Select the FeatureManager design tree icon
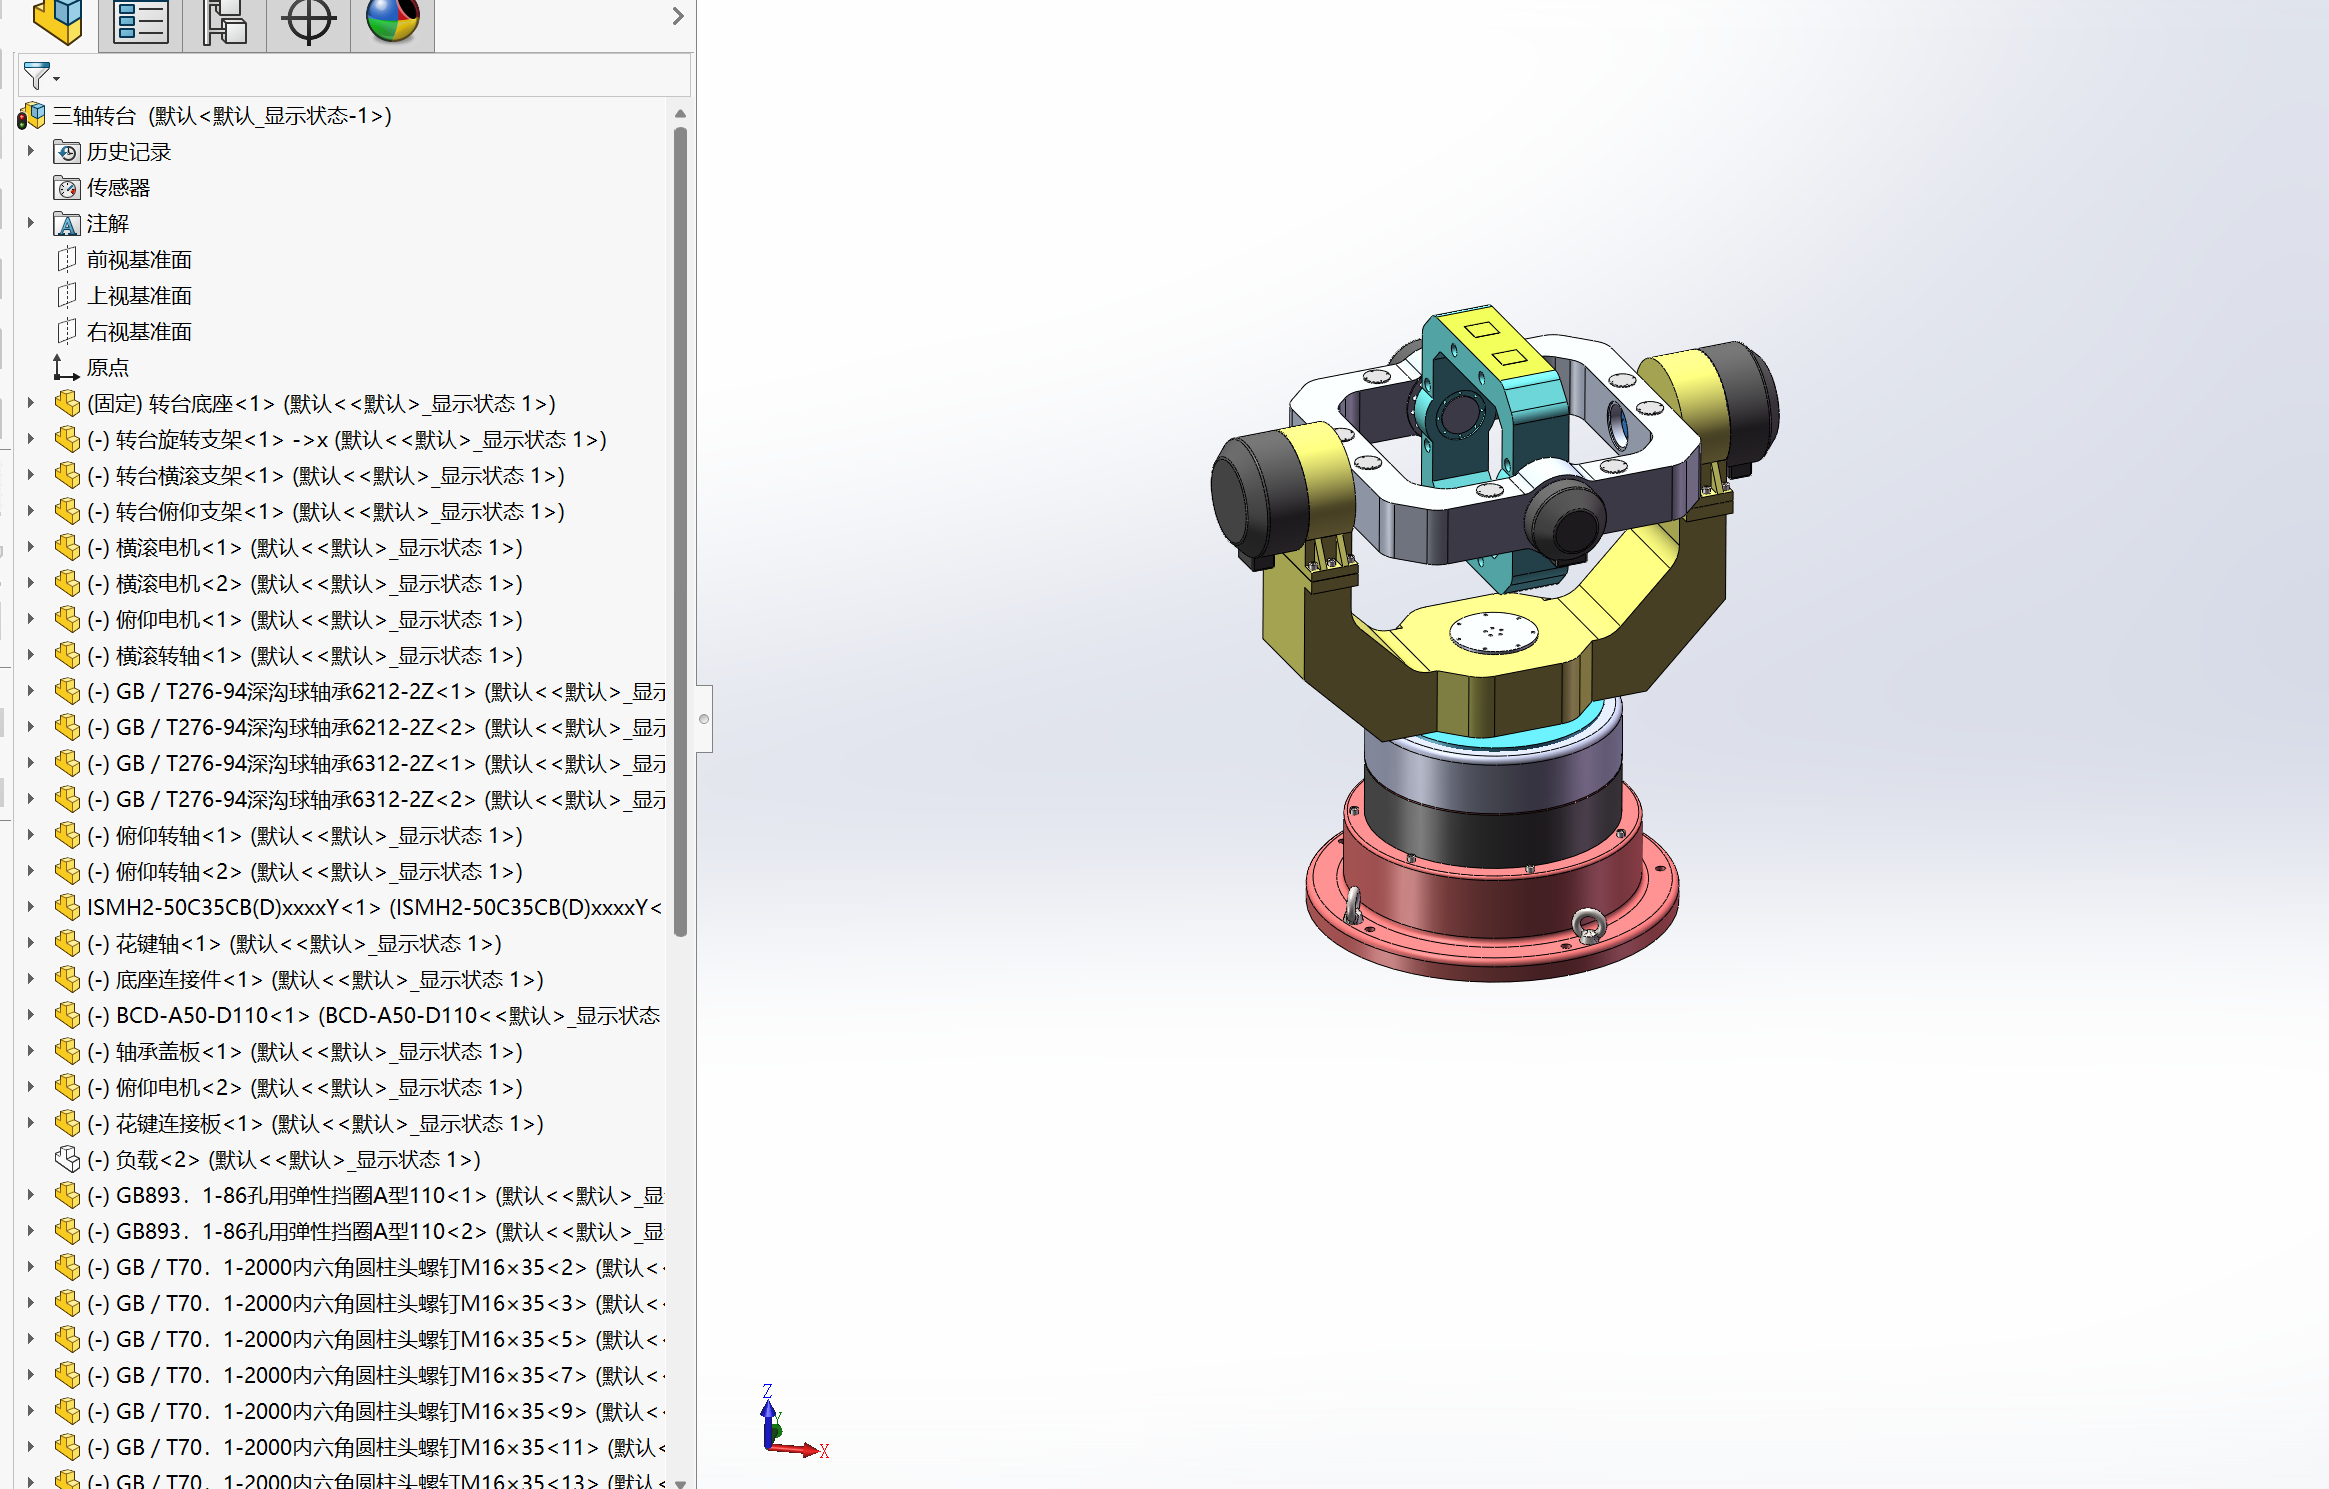The height and width of the screenshot is (1489, 2329). coord(58,20)
